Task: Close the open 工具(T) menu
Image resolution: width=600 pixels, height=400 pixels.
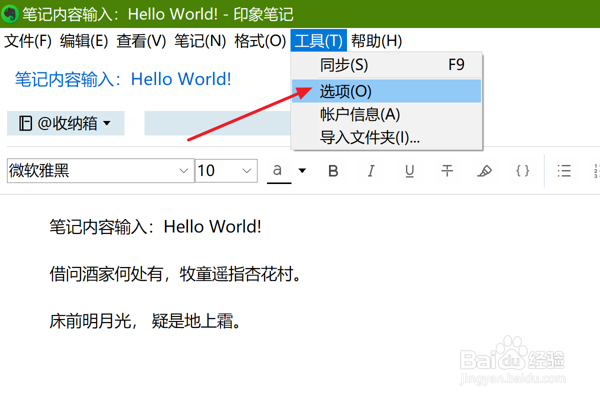Action: [318, 41]
